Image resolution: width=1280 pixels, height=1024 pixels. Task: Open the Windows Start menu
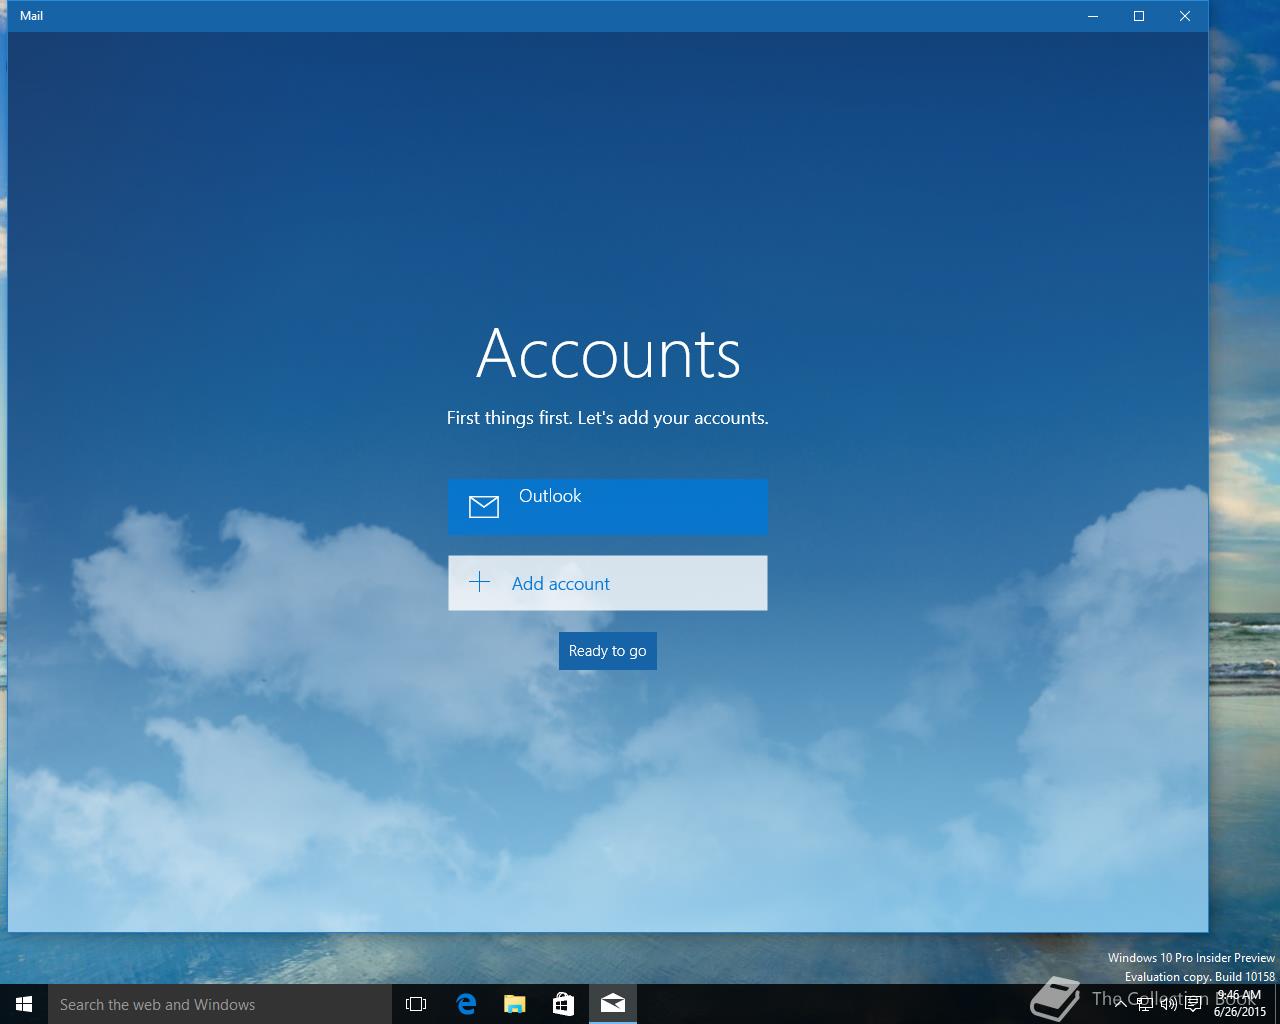click(24, 1004)
